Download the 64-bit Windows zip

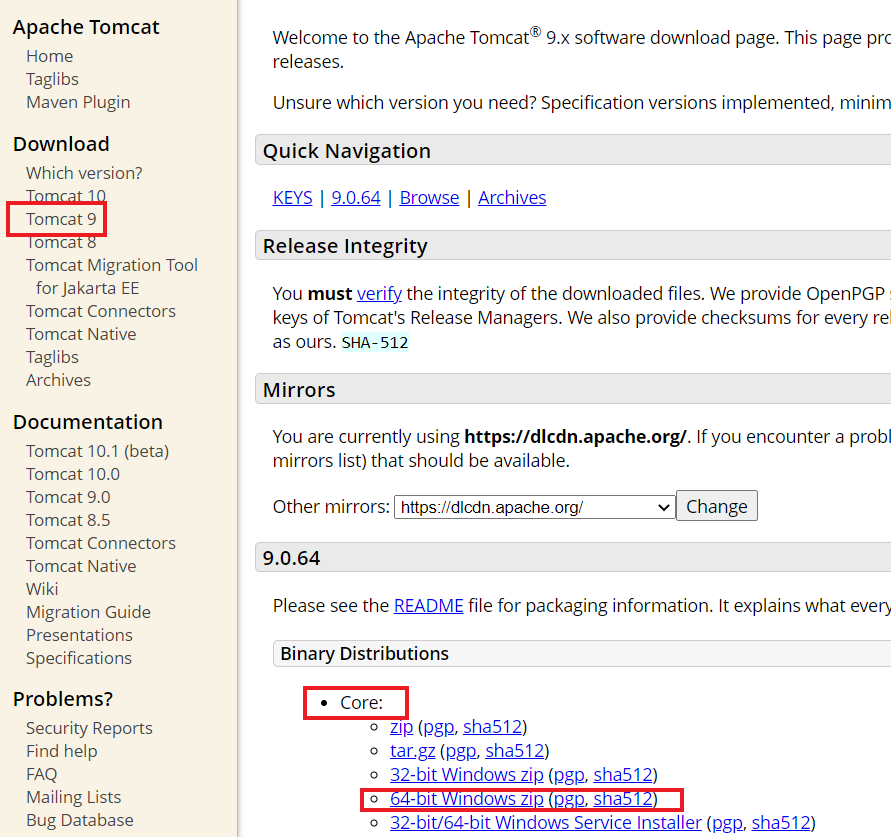pyautogui.click(x=467, y=799)
